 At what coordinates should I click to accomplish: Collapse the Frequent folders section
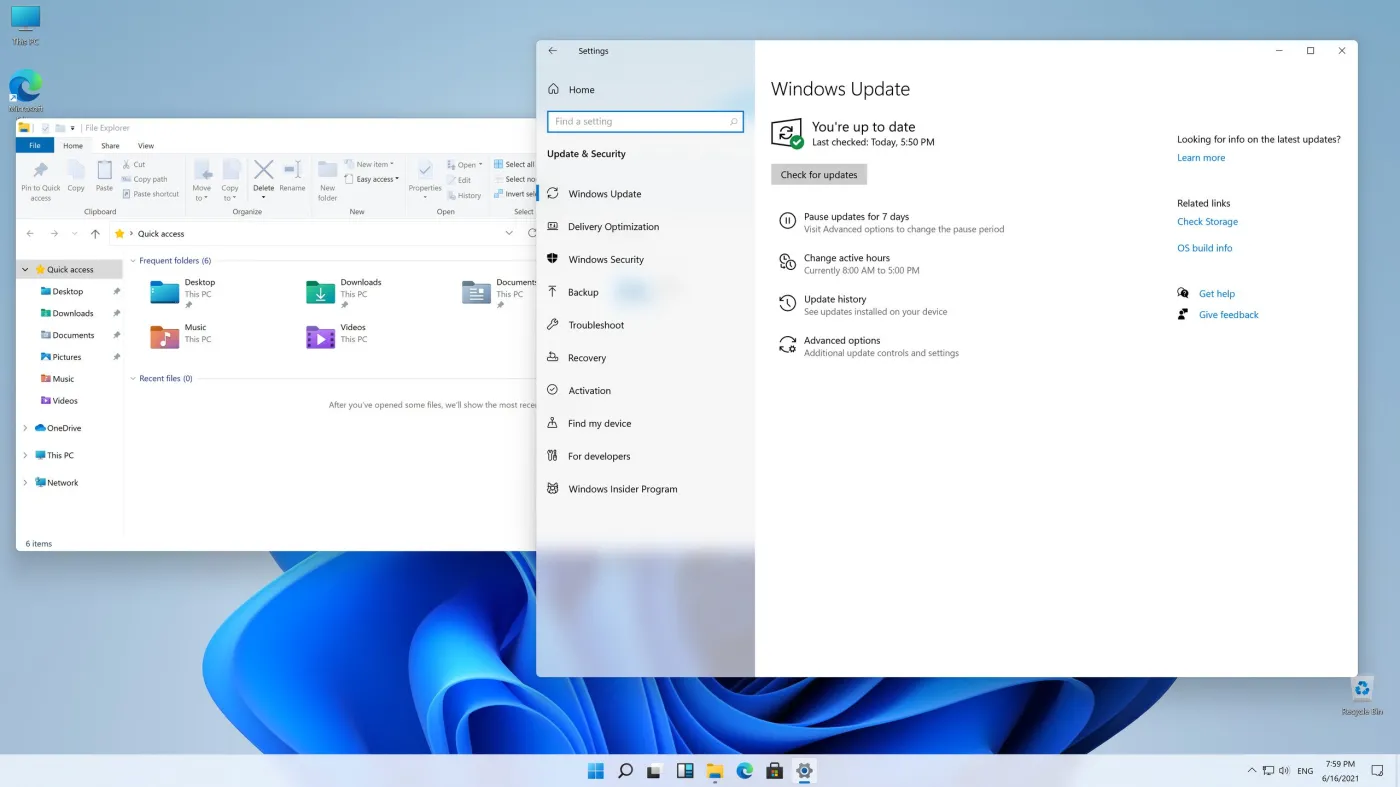[133, 261]
